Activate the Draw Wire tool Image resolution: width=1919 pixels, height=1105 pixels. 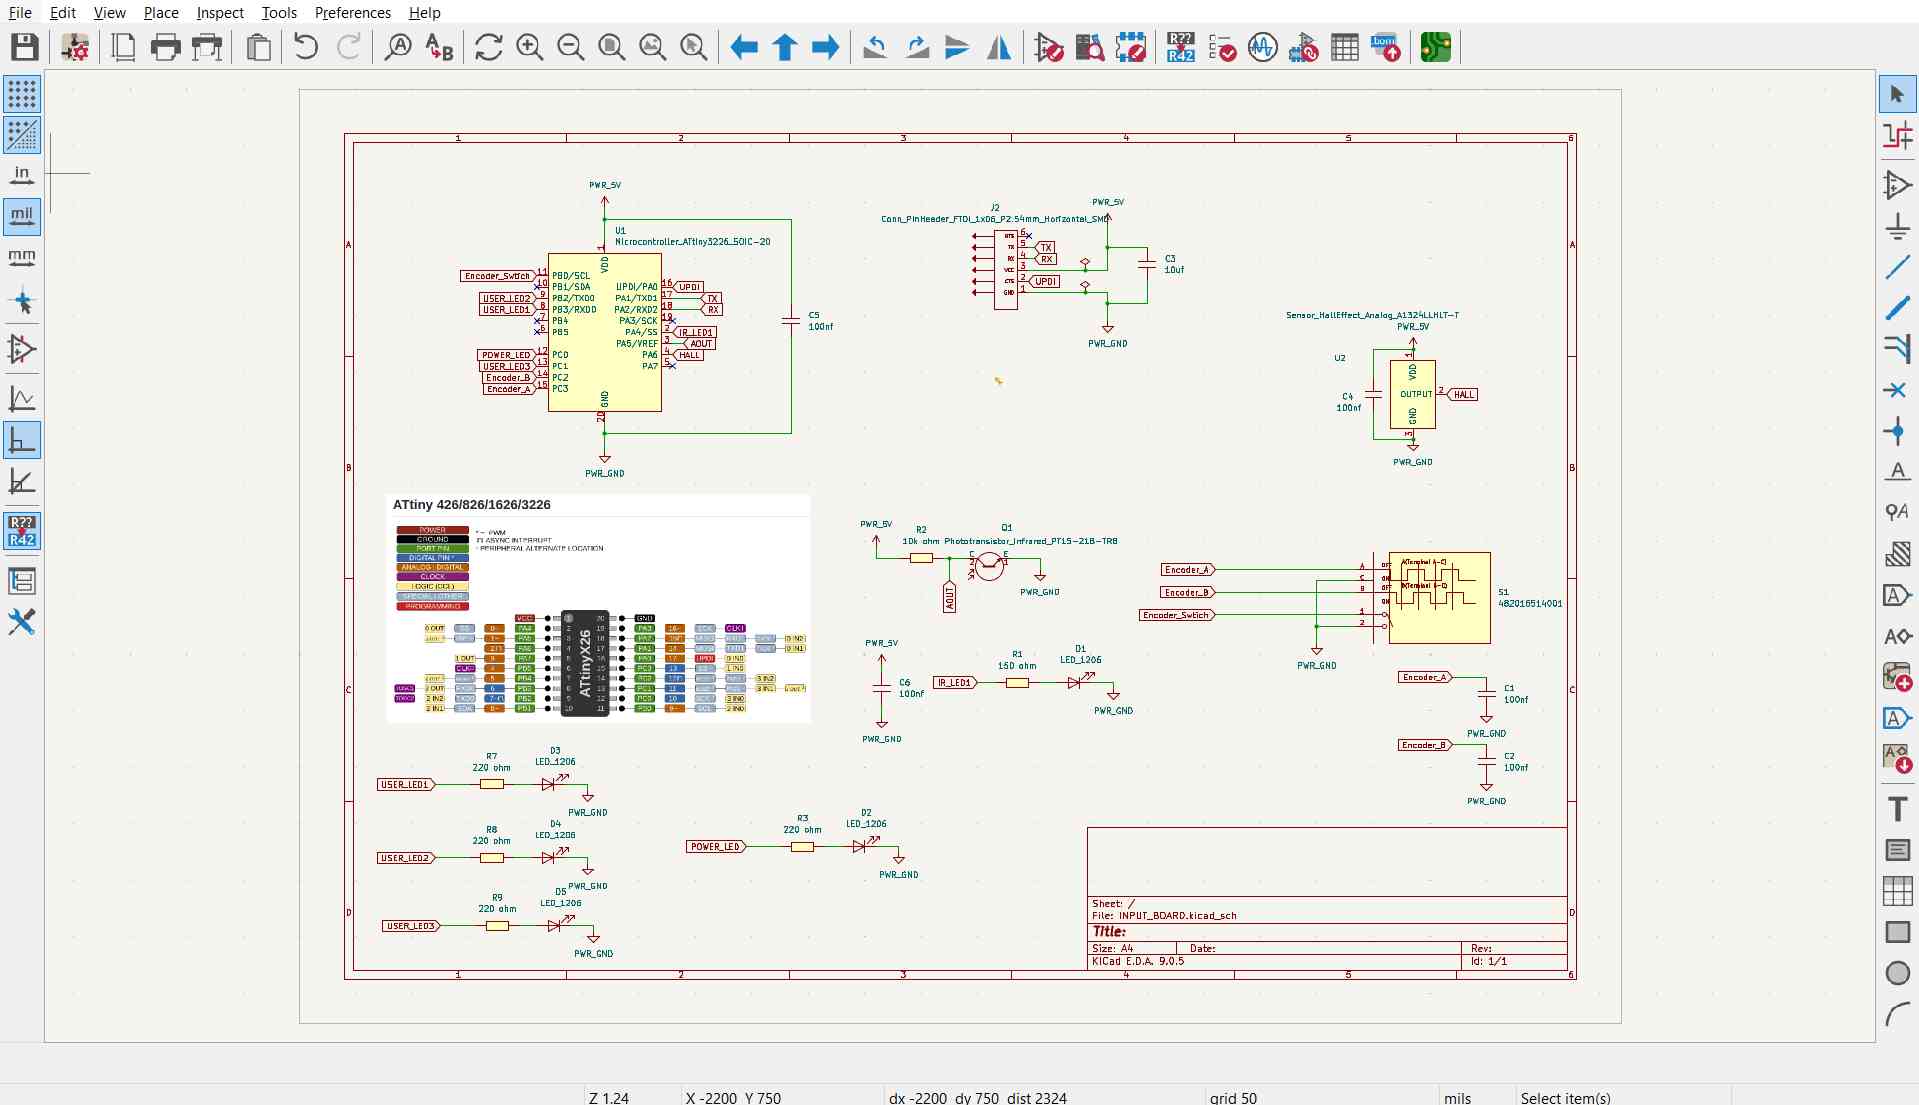(1897, 268)
